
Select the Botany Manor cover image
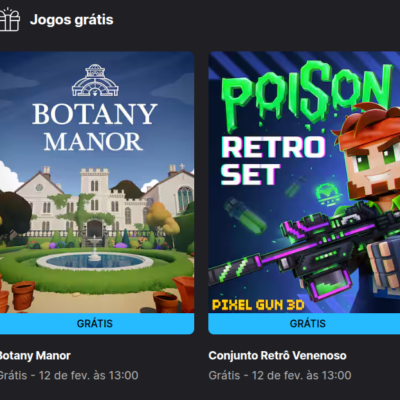pos(97,182)
